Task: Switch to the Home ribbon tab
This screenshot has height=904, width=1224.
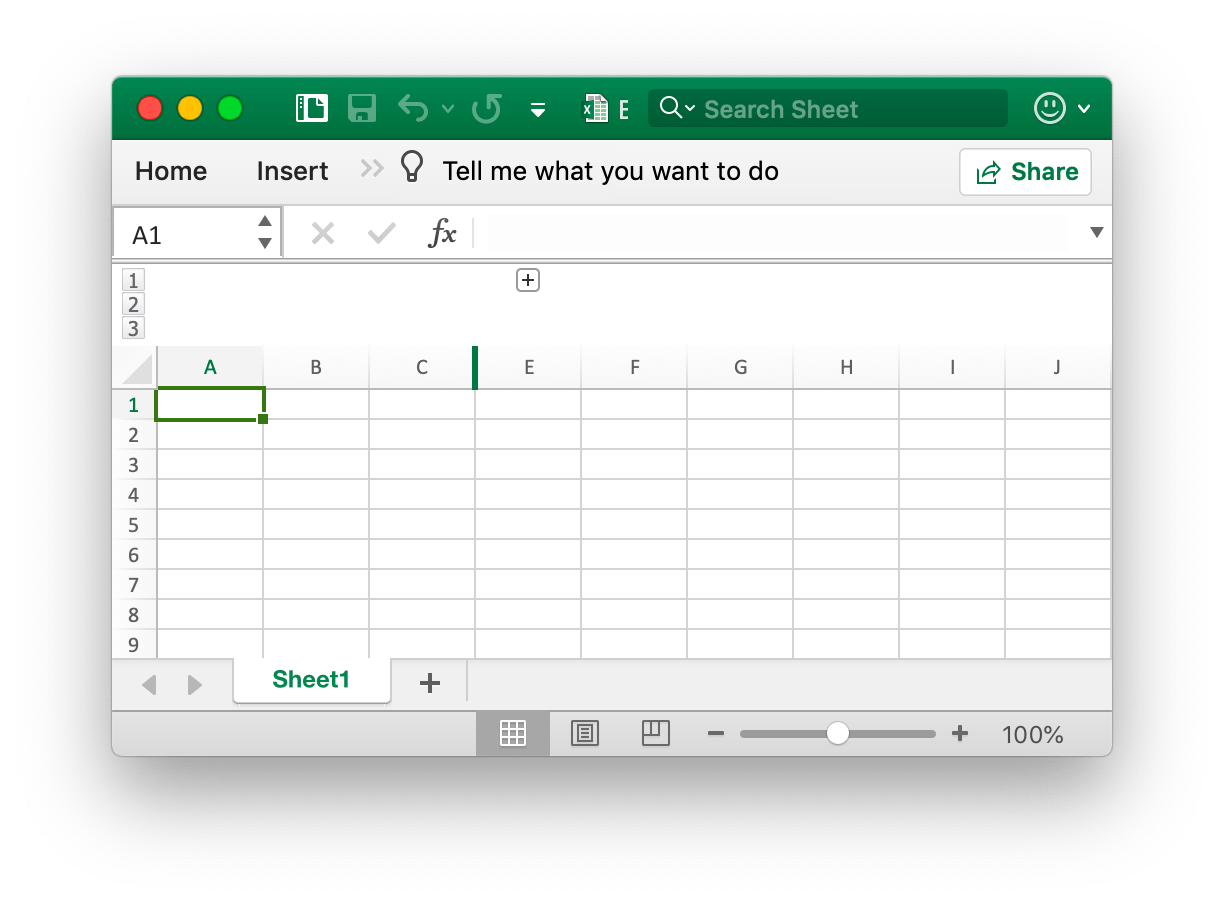Action: coord(171,171)
